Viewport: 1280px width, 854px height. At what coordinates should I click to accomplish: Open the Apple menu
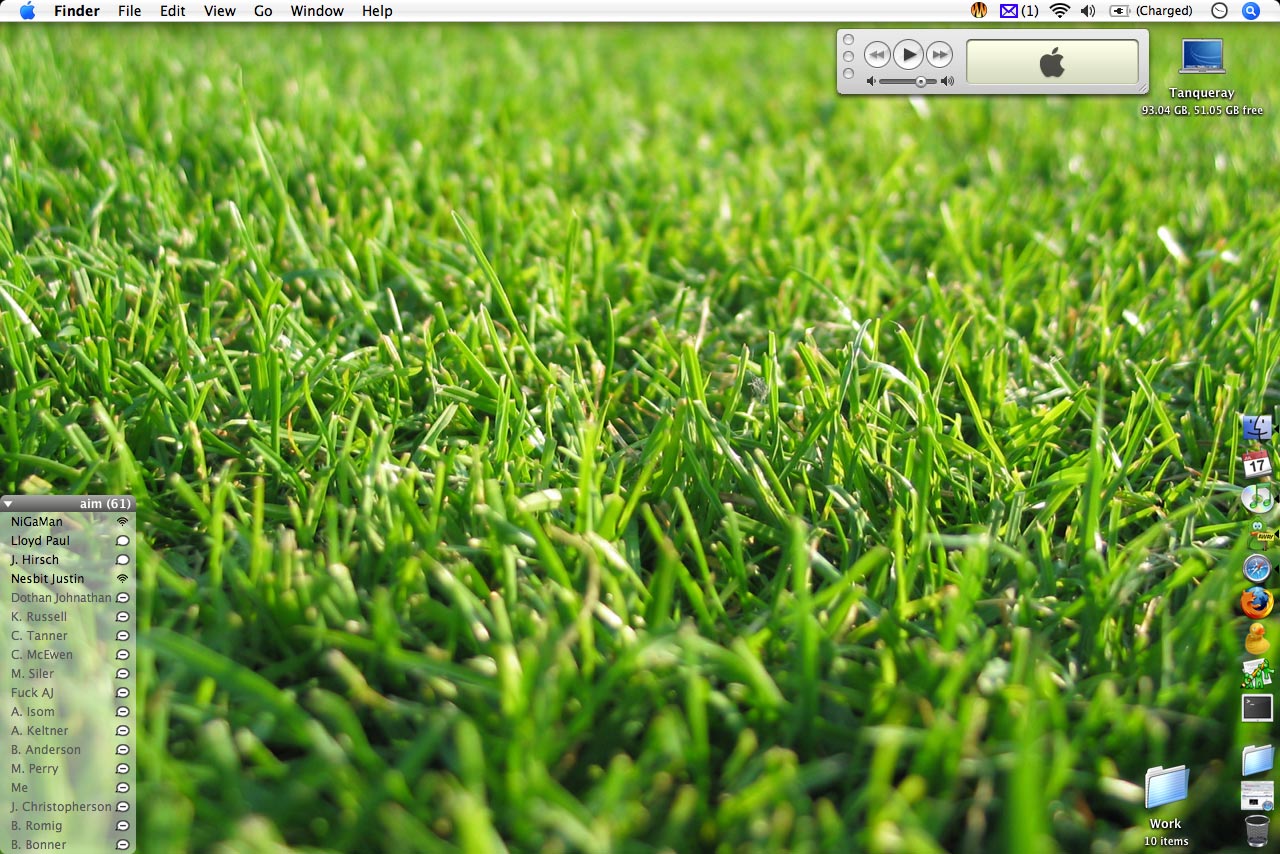point(27,11)
